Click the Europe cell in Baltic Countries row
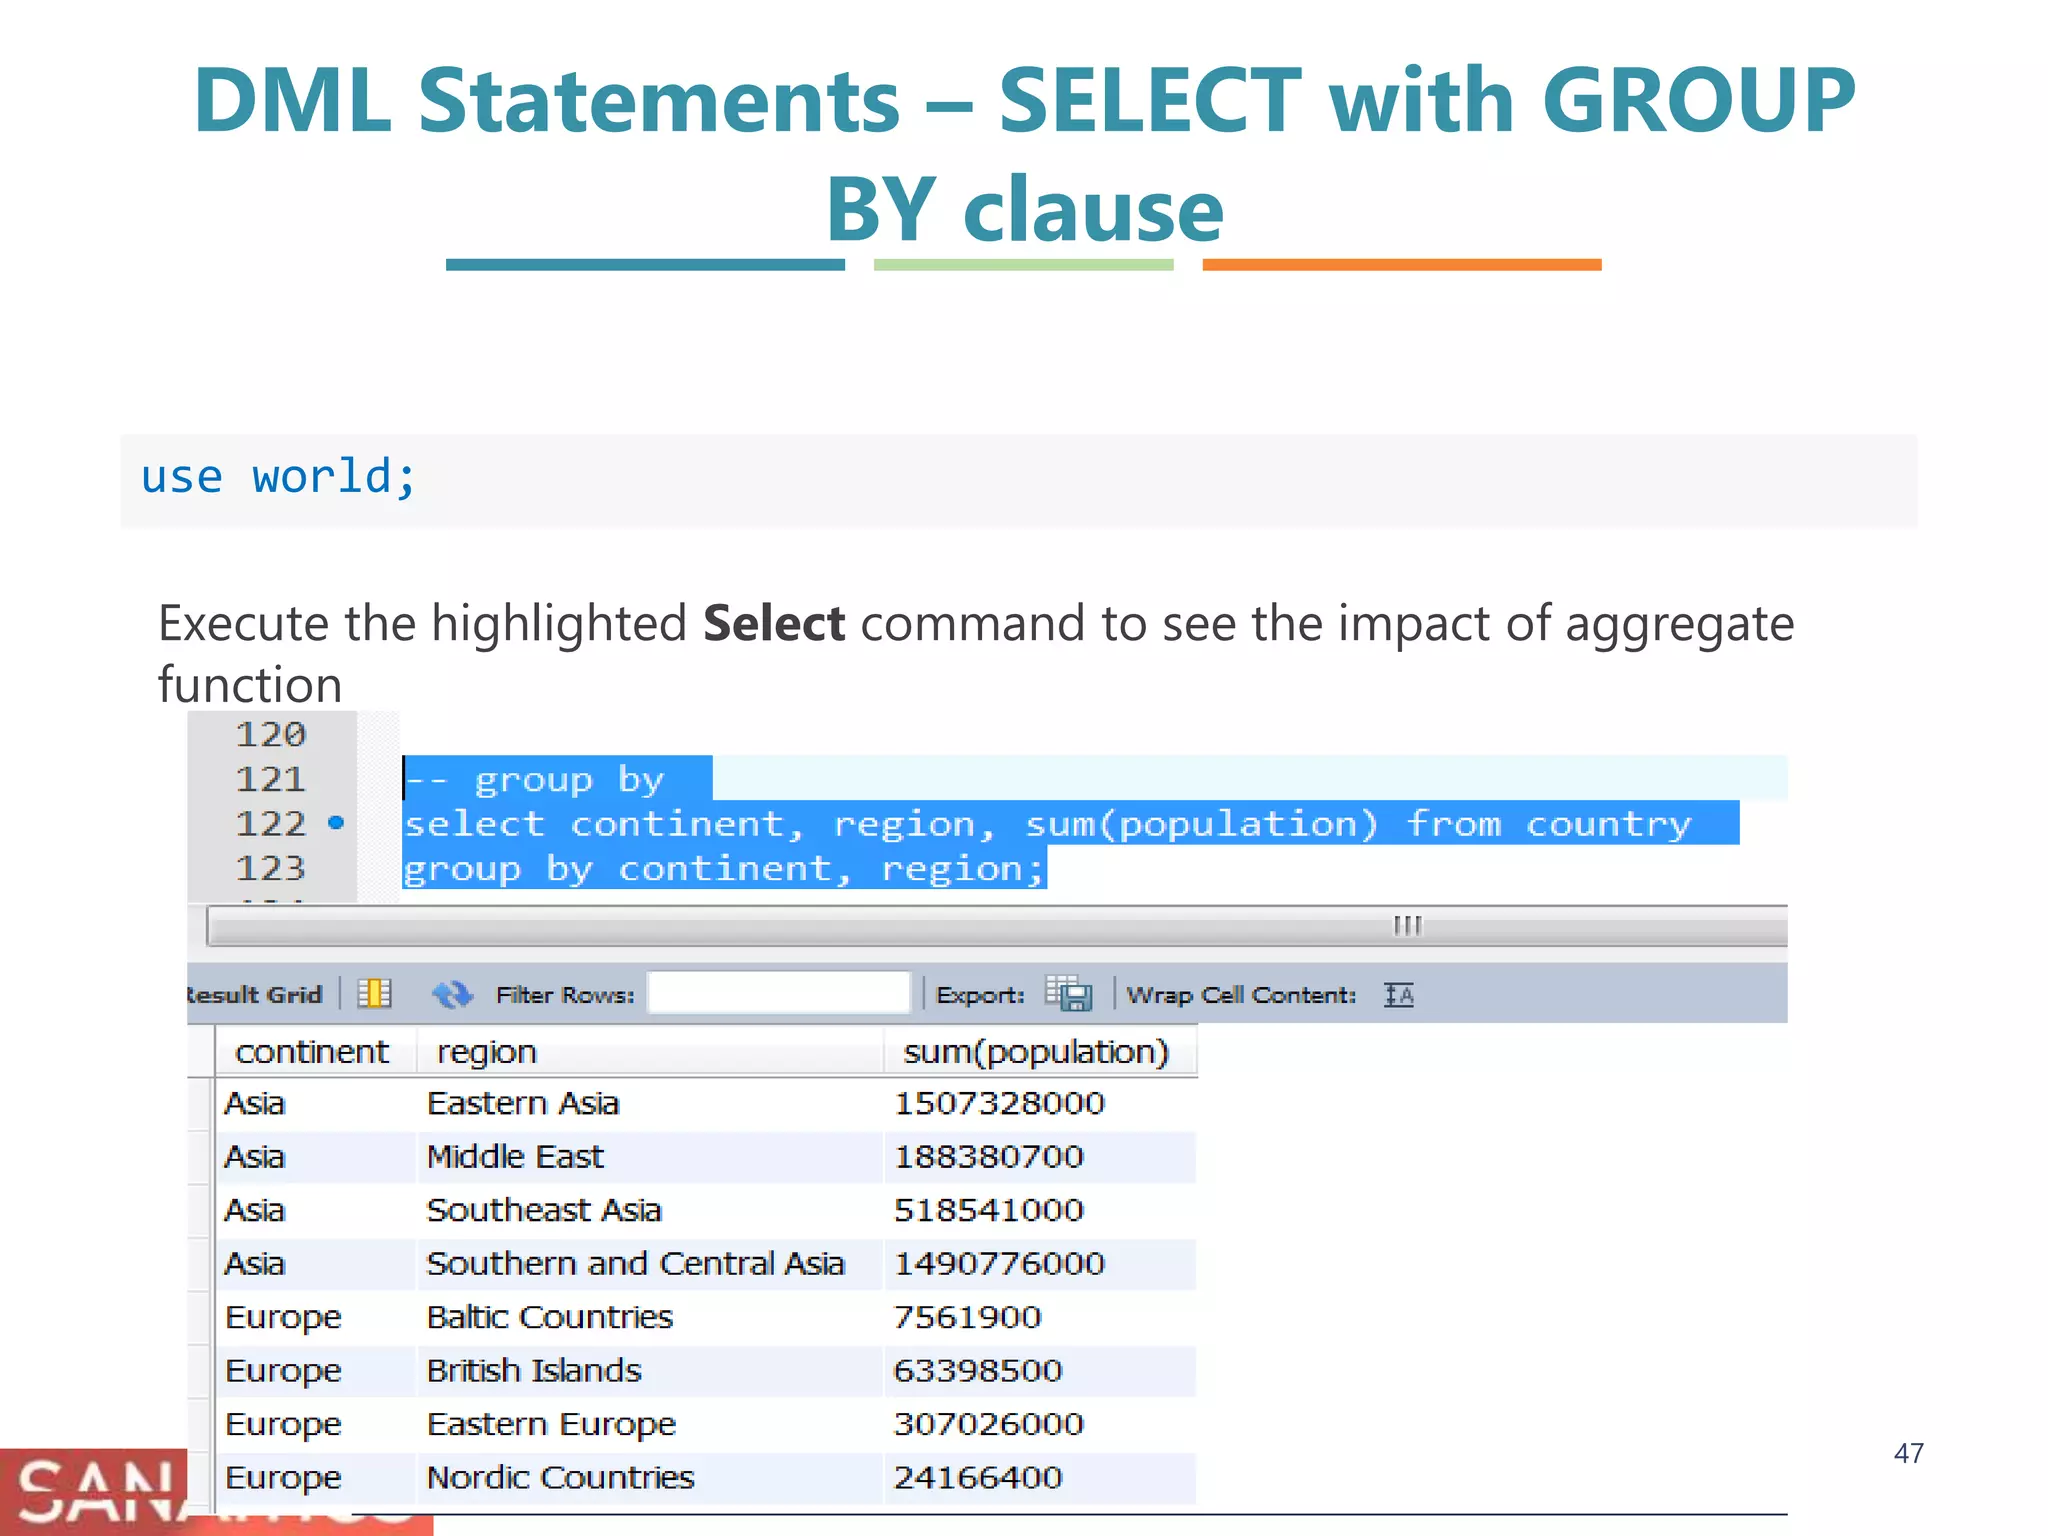This screenshot has height=1536, width=2048. (x=315, y=1317)
